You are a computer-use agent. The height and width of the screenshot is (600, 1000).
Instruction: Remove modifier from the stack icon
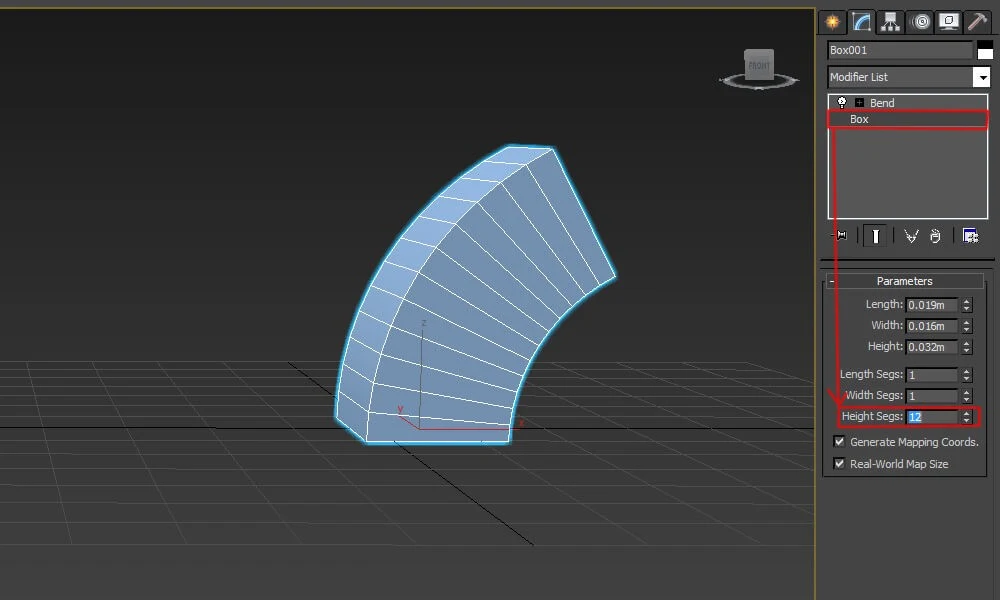point(935,237)
